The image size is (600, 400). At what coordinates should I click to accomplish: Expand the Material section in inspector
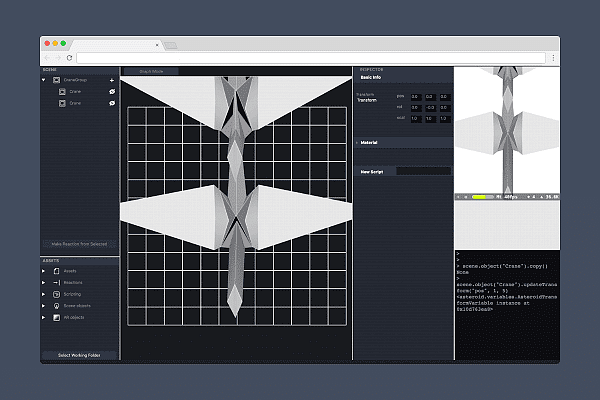[x=357, y=143]
